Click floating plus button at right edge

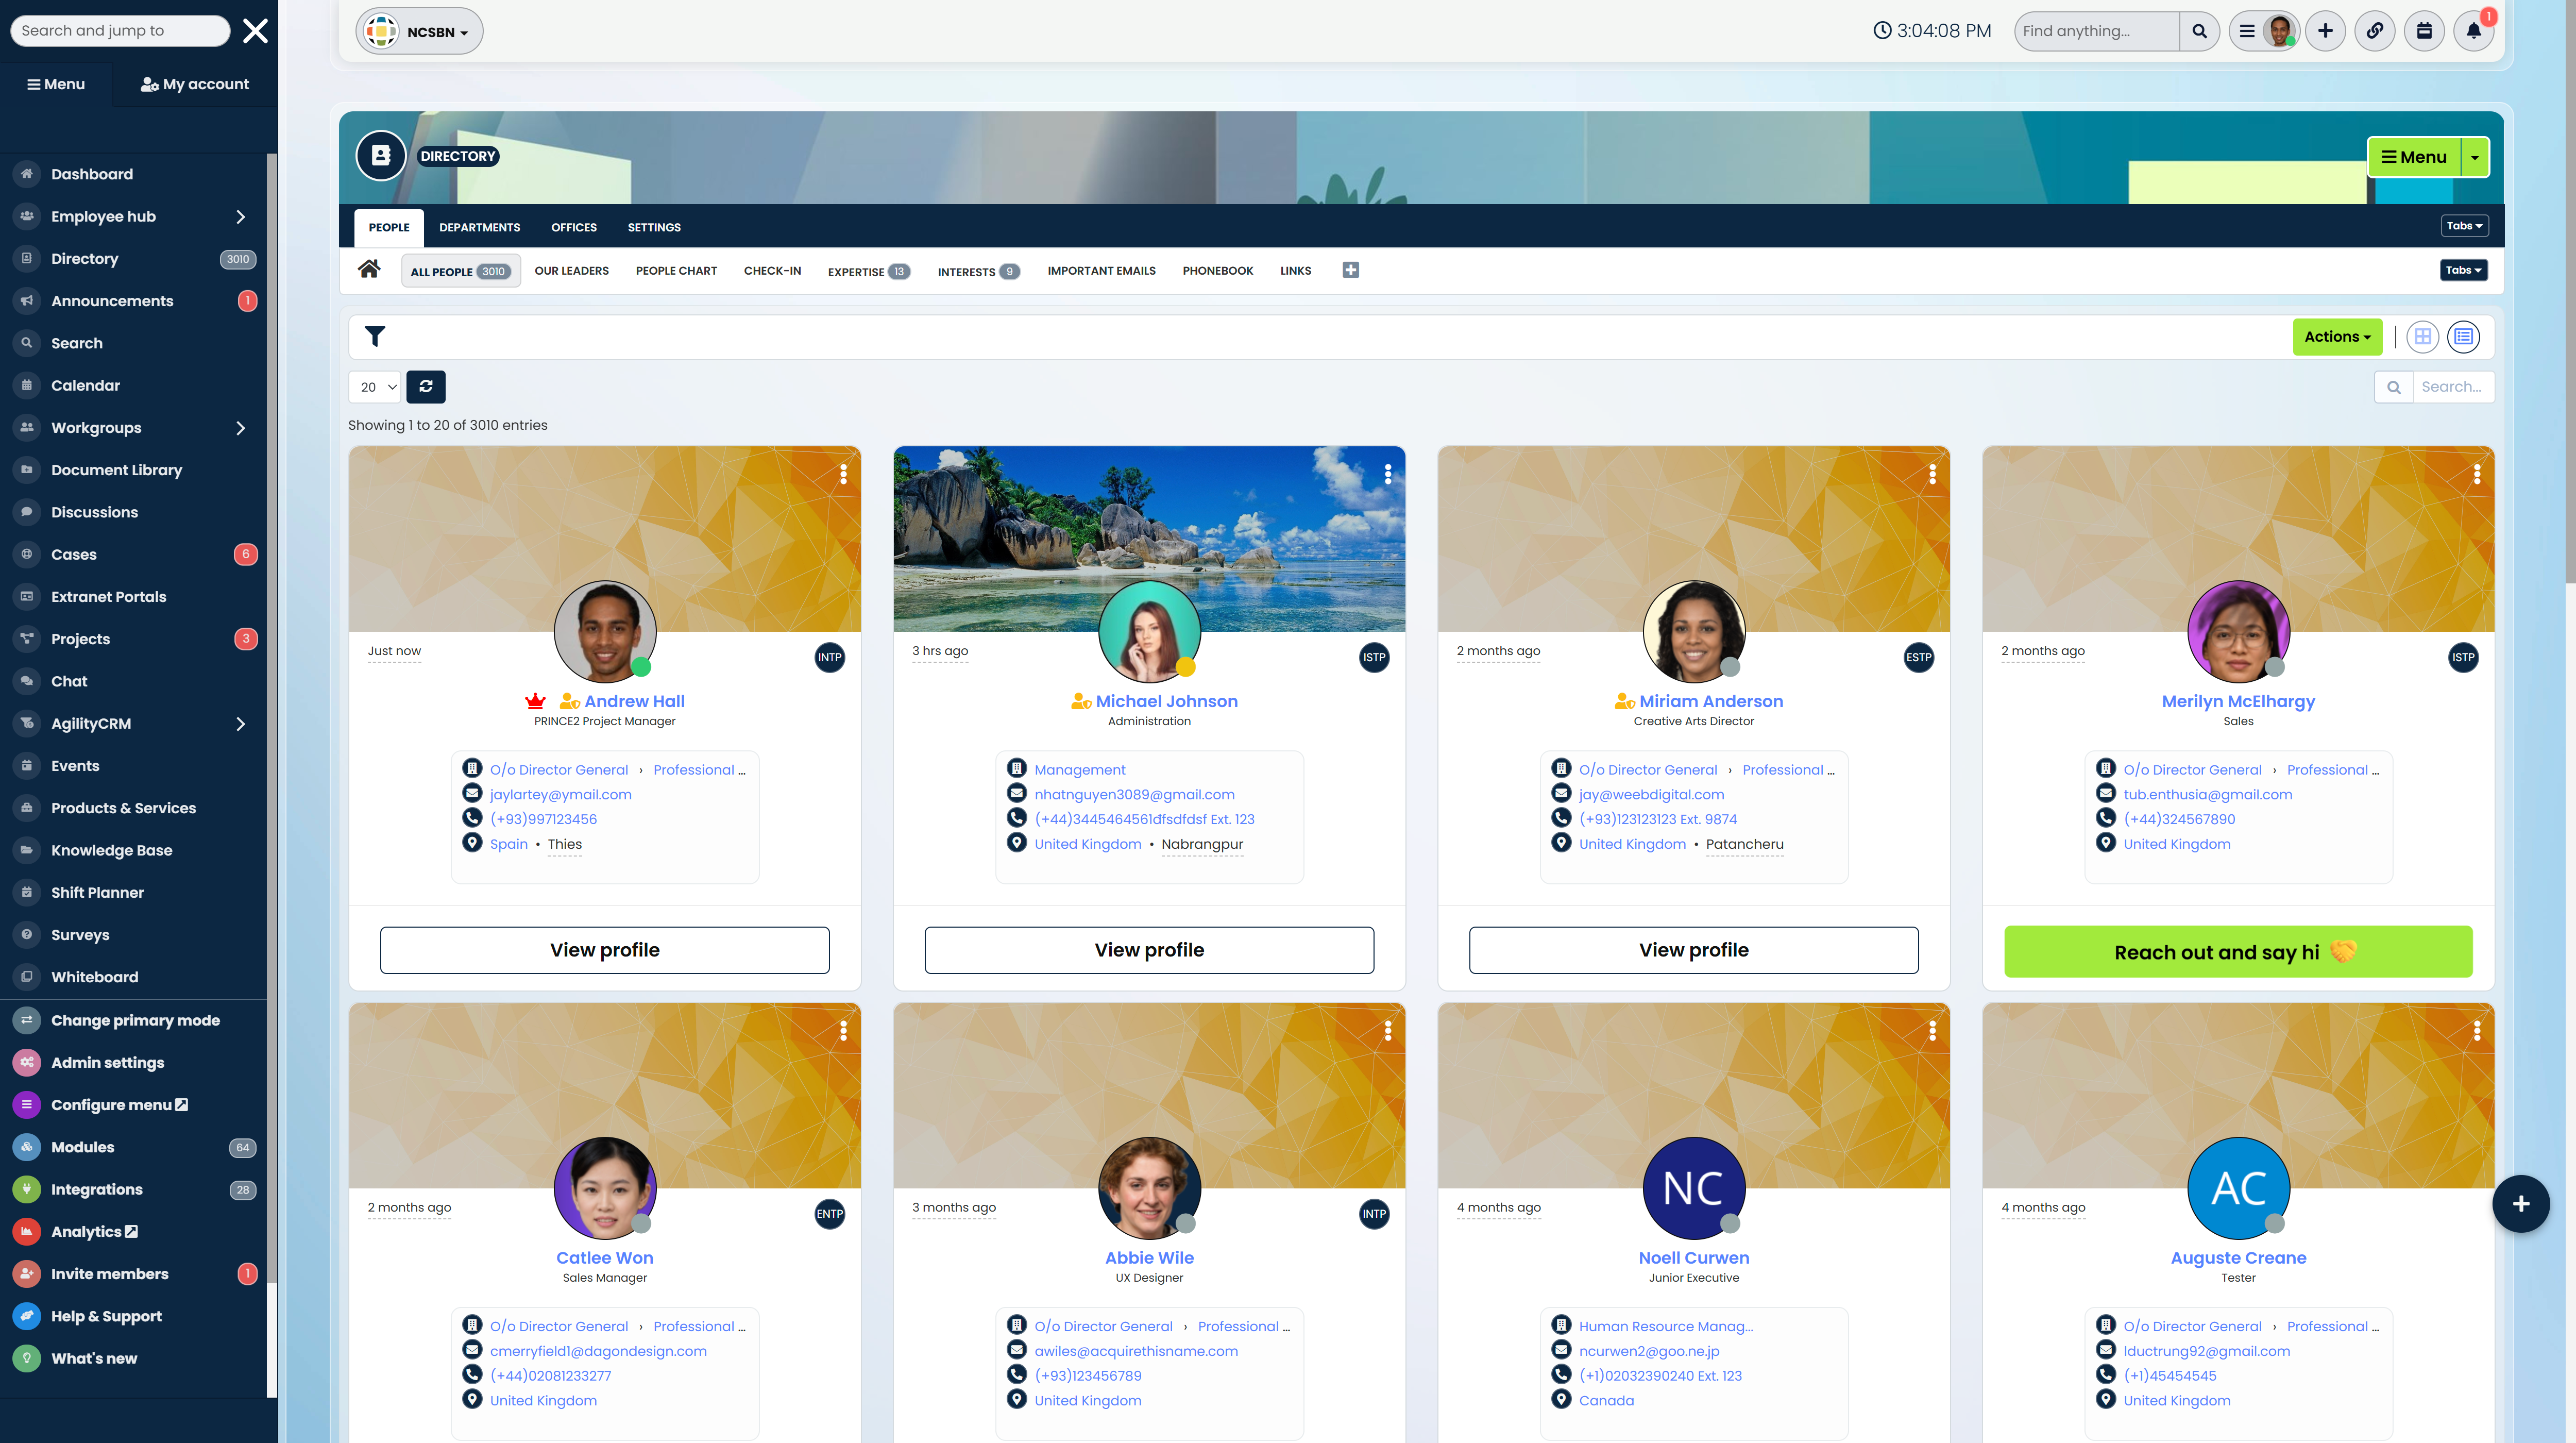[2520, 1203]
